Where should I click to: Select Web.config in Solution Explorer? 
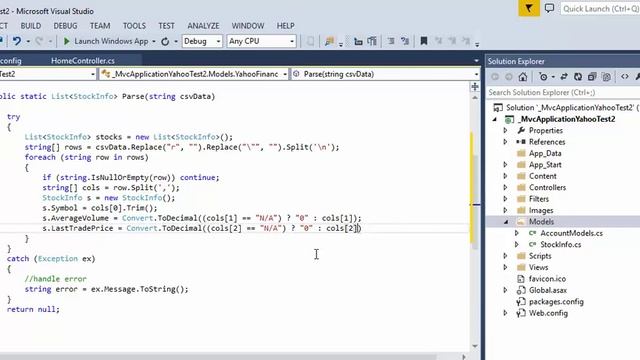(548, 313)
